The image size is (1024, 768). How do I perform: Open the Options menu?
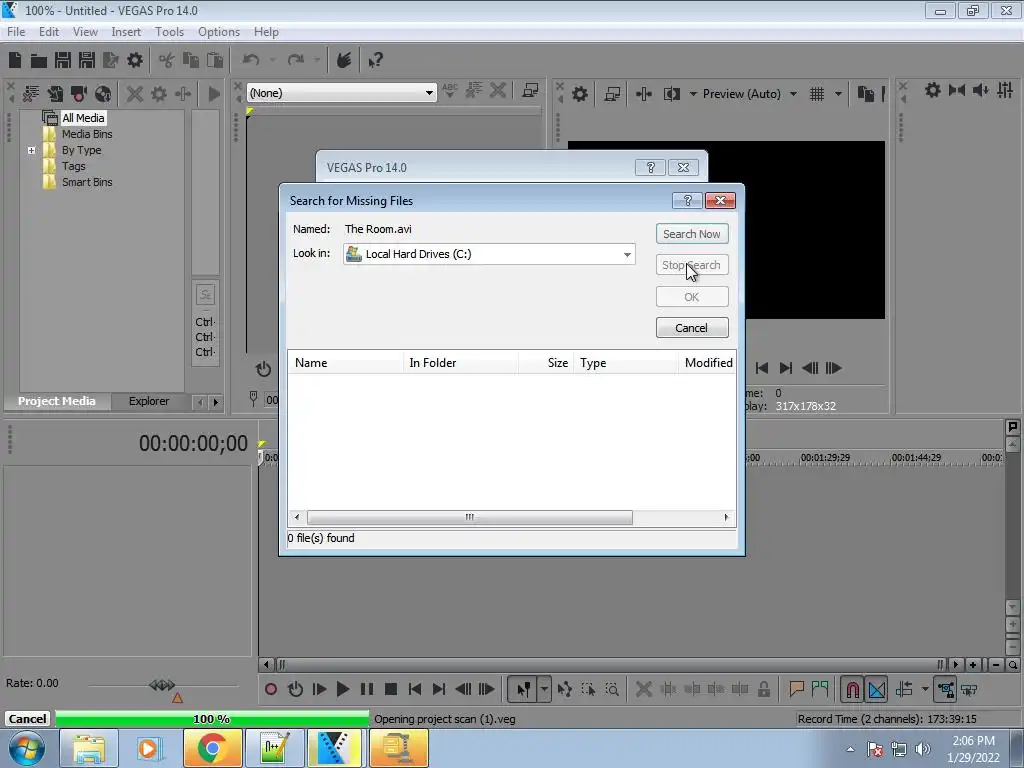point(219,31)
